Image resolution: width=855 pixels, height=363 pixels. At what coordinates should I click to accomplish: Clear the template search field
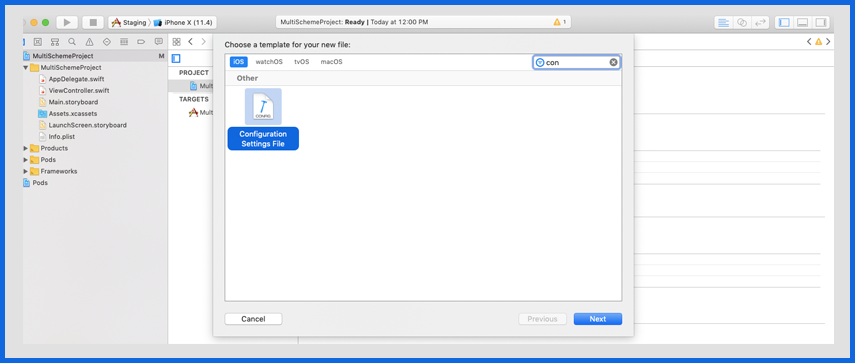click(613, 62)
